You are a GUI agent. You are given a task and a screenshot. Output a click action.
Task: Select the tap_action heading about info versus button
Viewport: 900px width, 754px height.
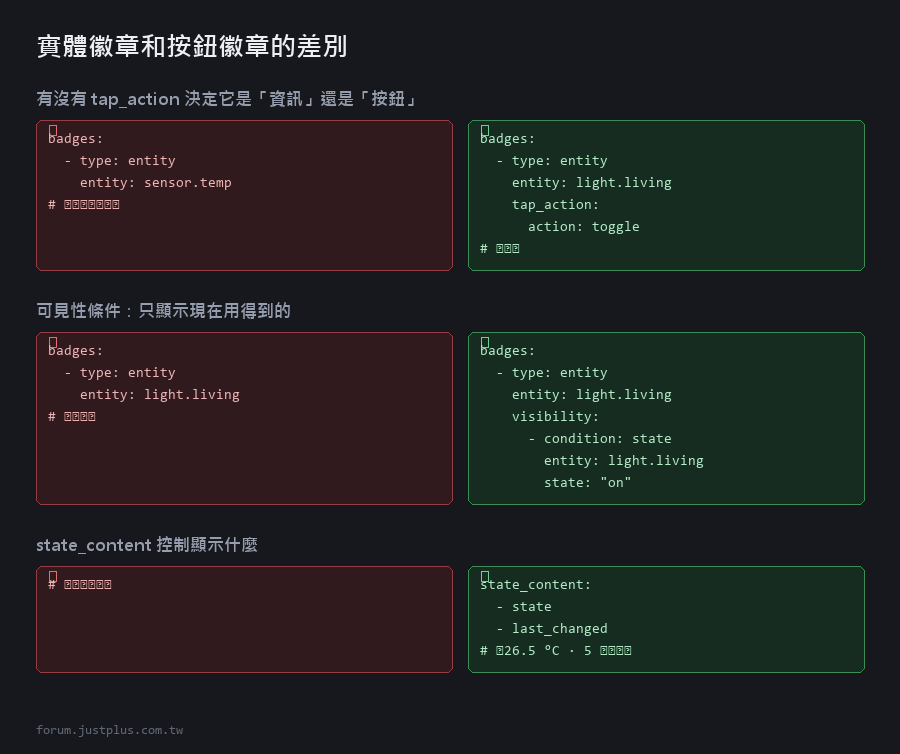click(226, 99)
